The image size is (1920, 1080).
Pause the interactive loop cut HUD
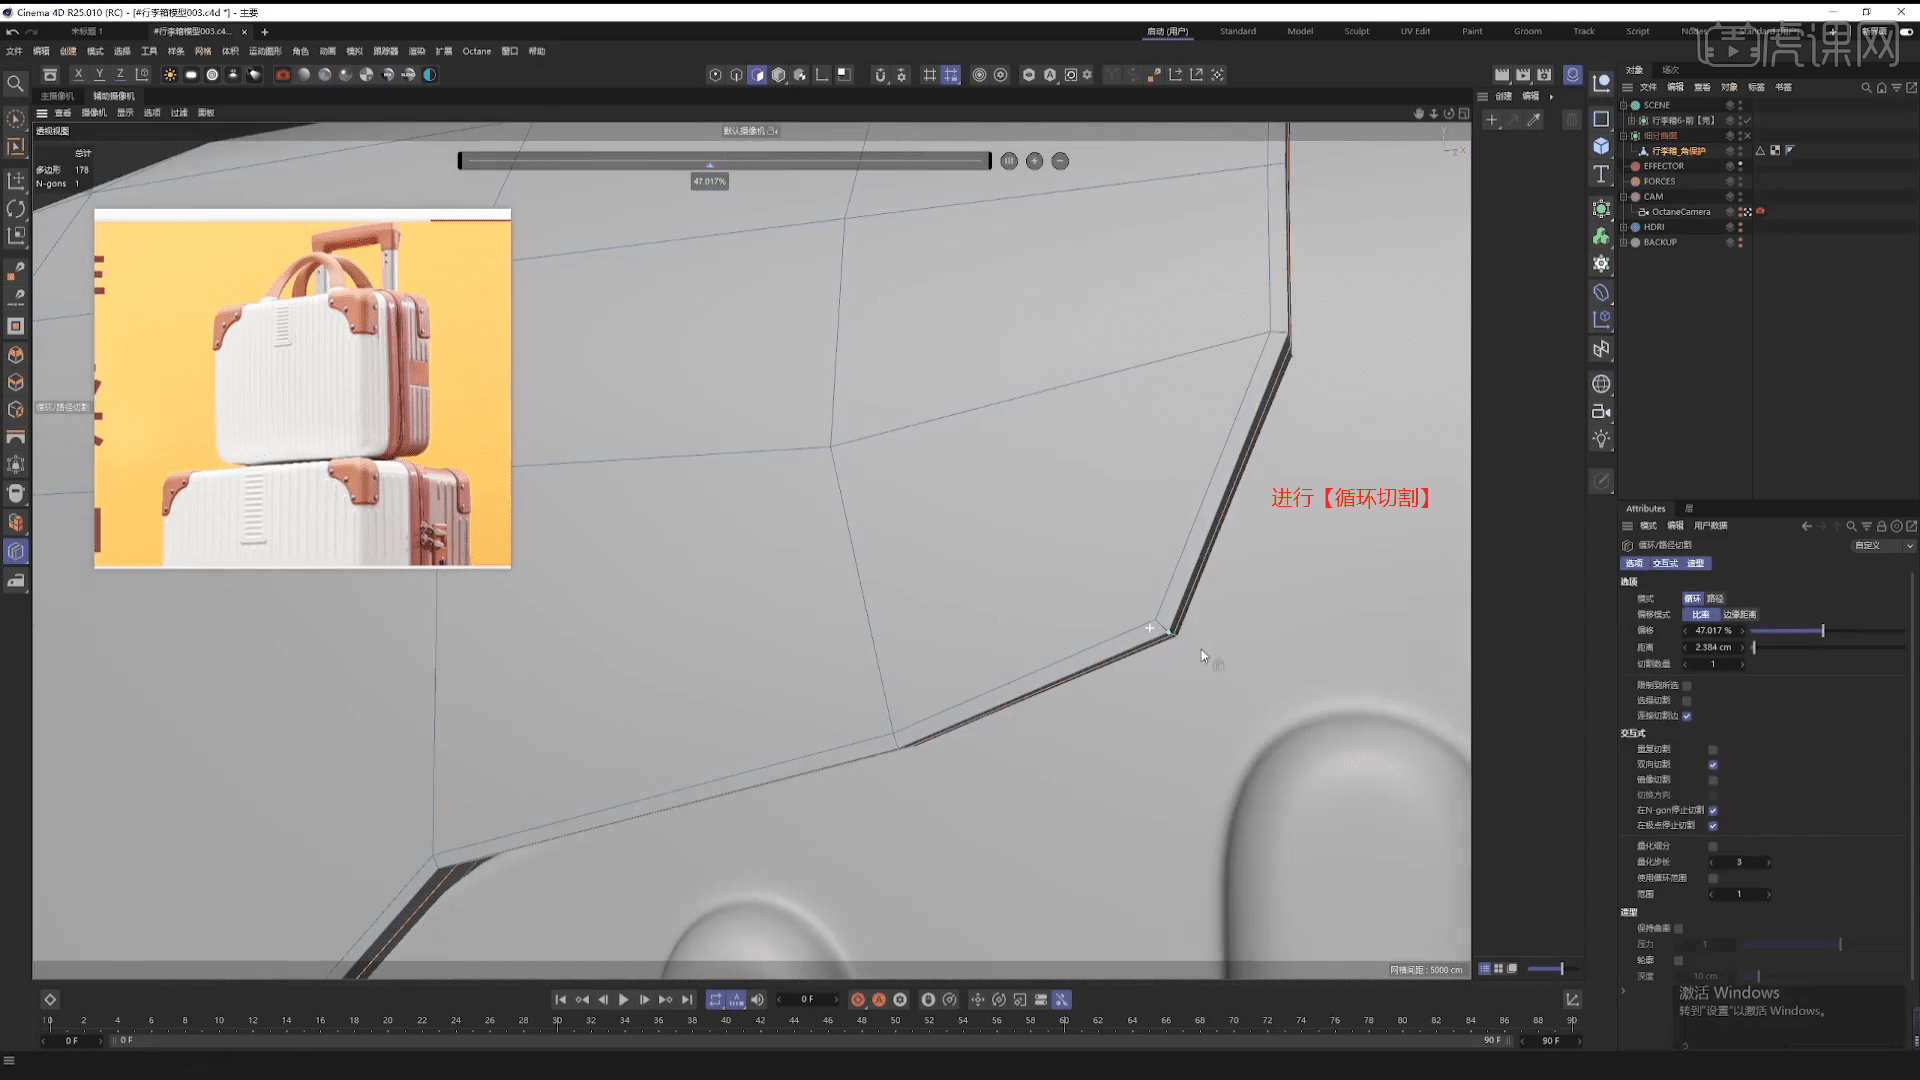pyautogui.click(x=1009, y=161)
